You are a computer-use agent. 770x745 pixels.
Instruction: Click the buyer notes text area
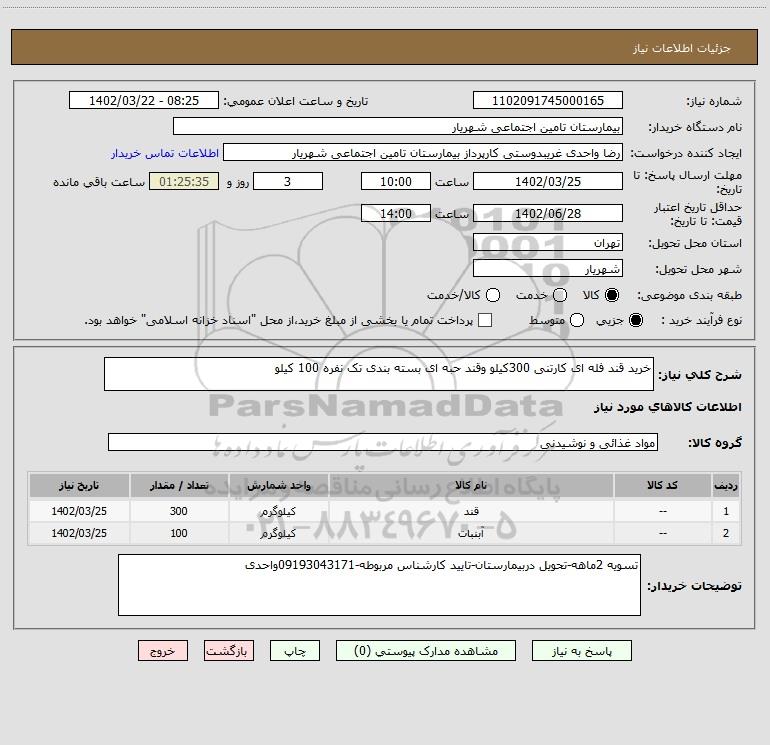click(x=379, y=585)
